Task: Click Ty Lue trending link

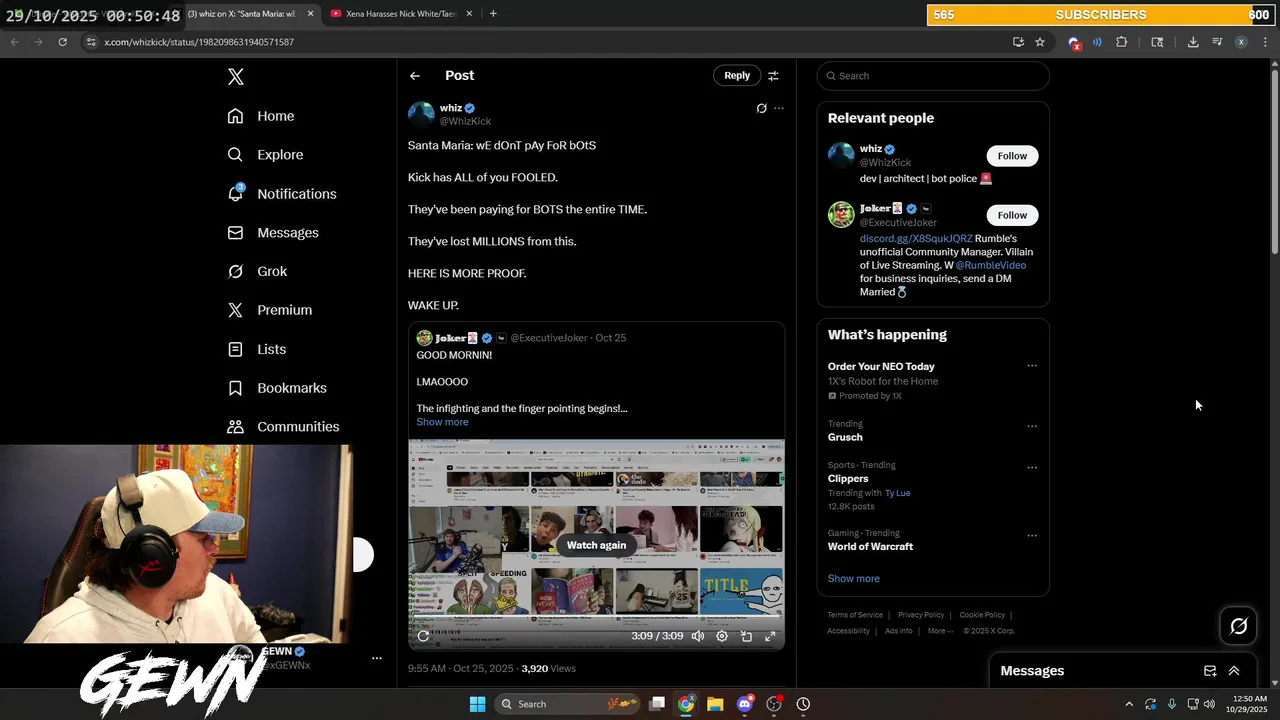Action: [x=898, y=493]
